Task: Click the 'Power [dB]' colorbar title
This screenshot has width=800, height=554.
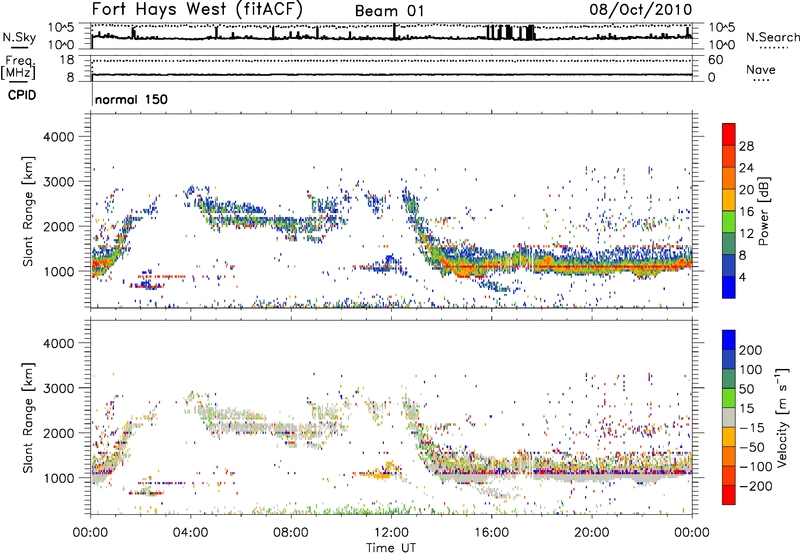Action: [763, 211]
